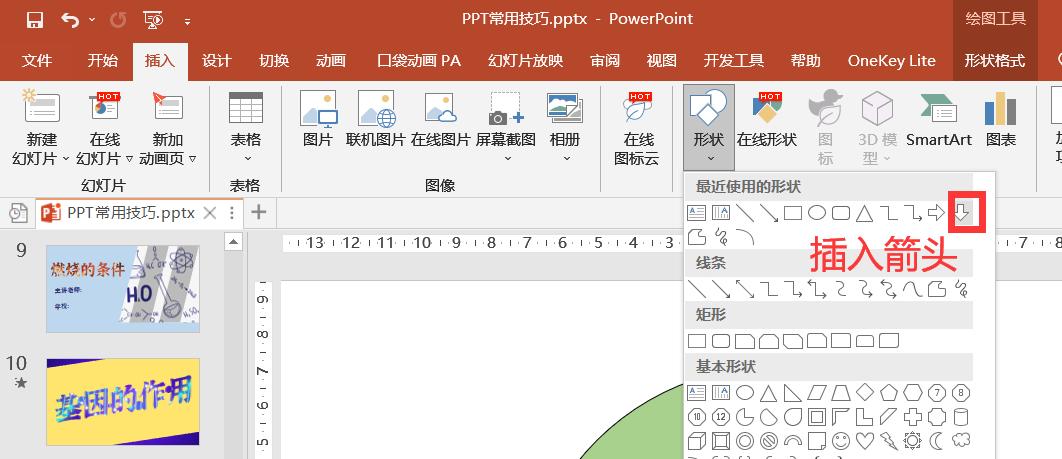Select cross shape in 基本形状
Screen dimensions: 1062x459
[912, 416]
